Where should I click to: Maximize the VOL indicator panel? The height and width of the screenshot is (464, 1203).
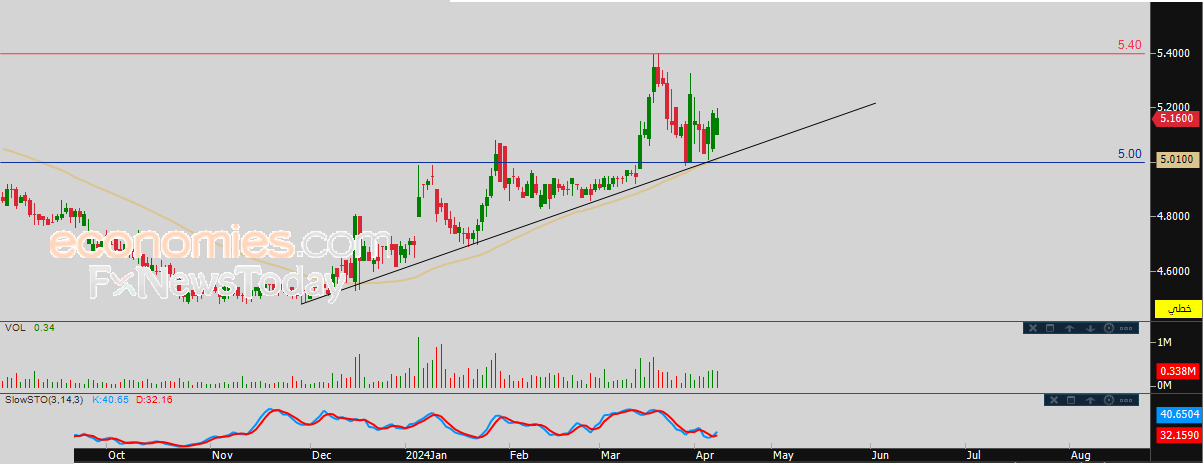click(1050, 328)
